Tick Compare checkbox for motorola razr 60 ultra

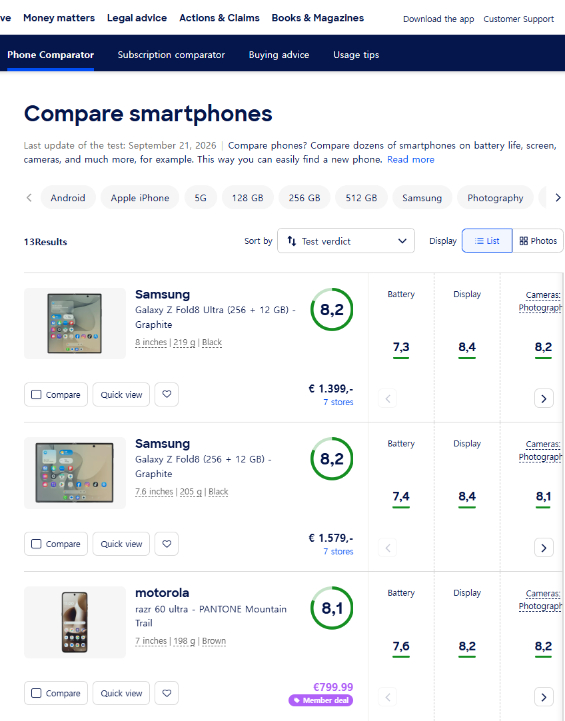pyautogui.click(x=36, y=693)
